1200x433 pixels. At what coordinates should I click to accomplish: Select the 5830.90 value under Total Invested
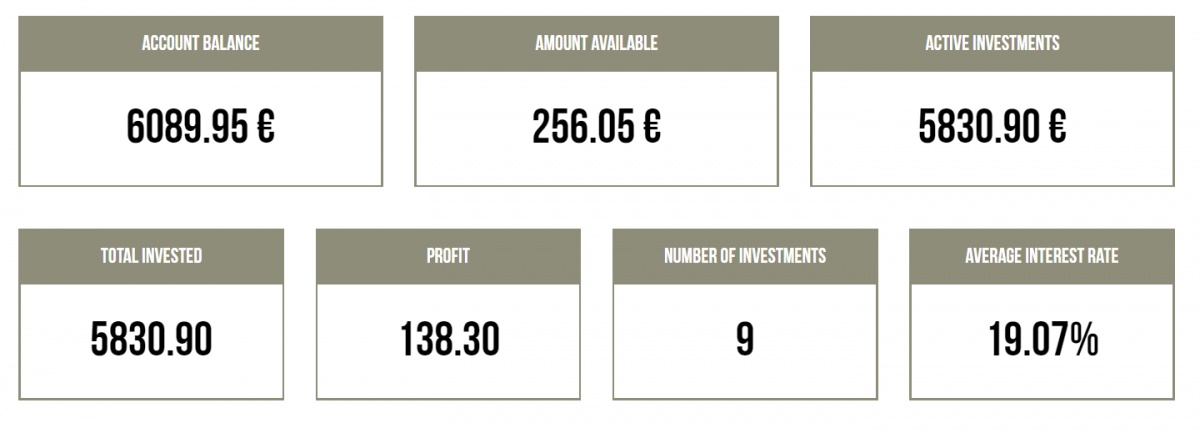pos(151,341)
